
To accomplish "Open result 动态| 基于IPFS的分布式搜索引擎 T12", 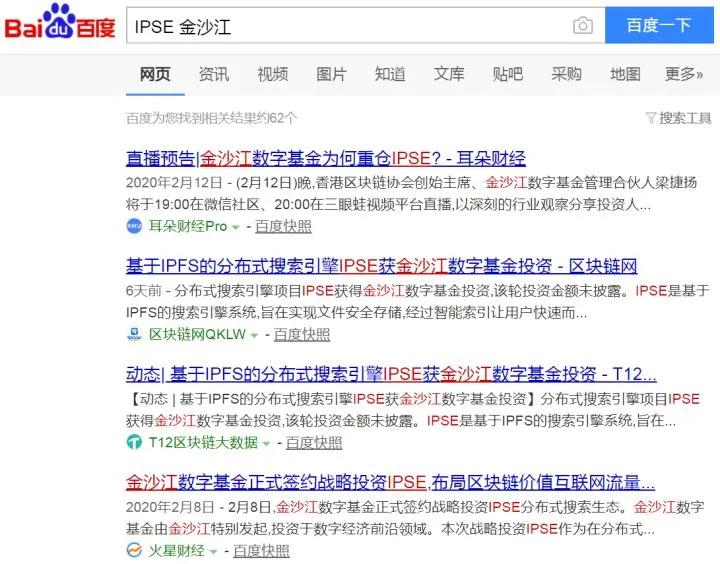I will (391, 374).
